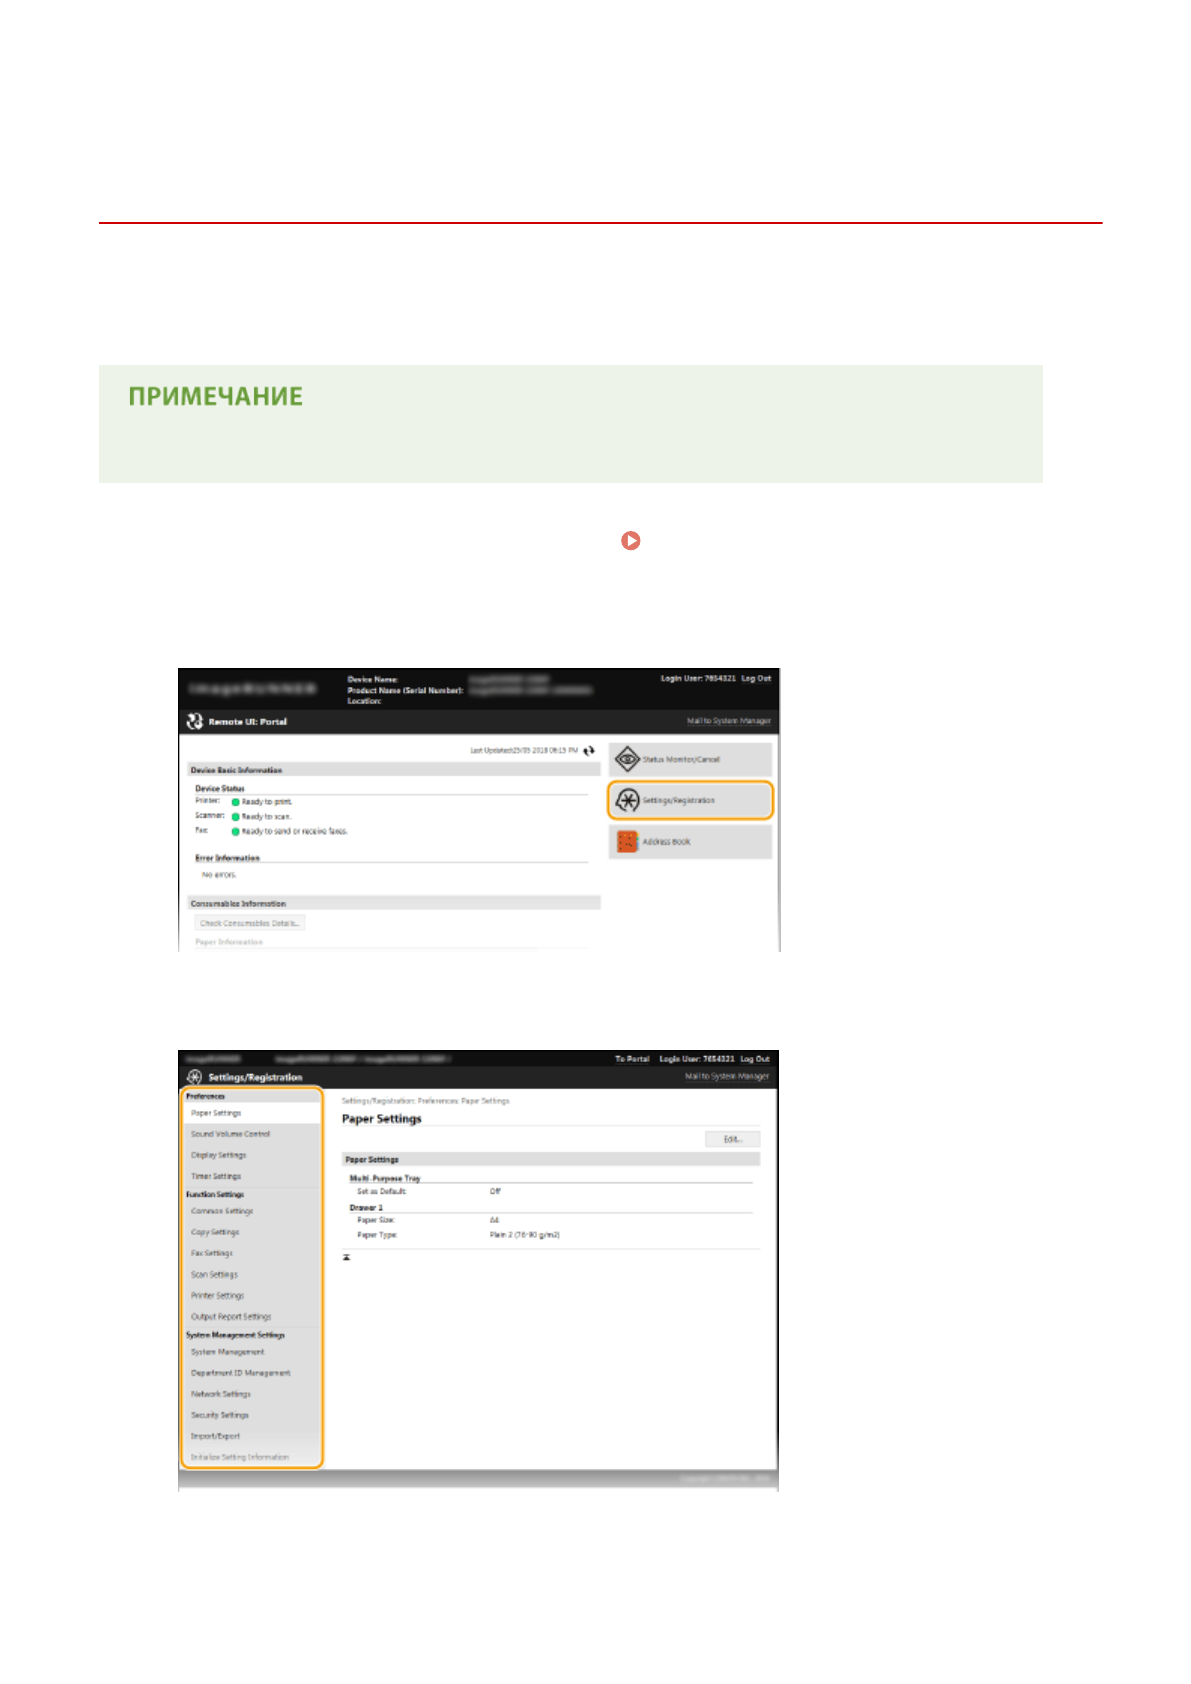Click the Status Monitor/Cancel eye icon
This screenshot has width=1191, height=1684.
click(627, 759)
